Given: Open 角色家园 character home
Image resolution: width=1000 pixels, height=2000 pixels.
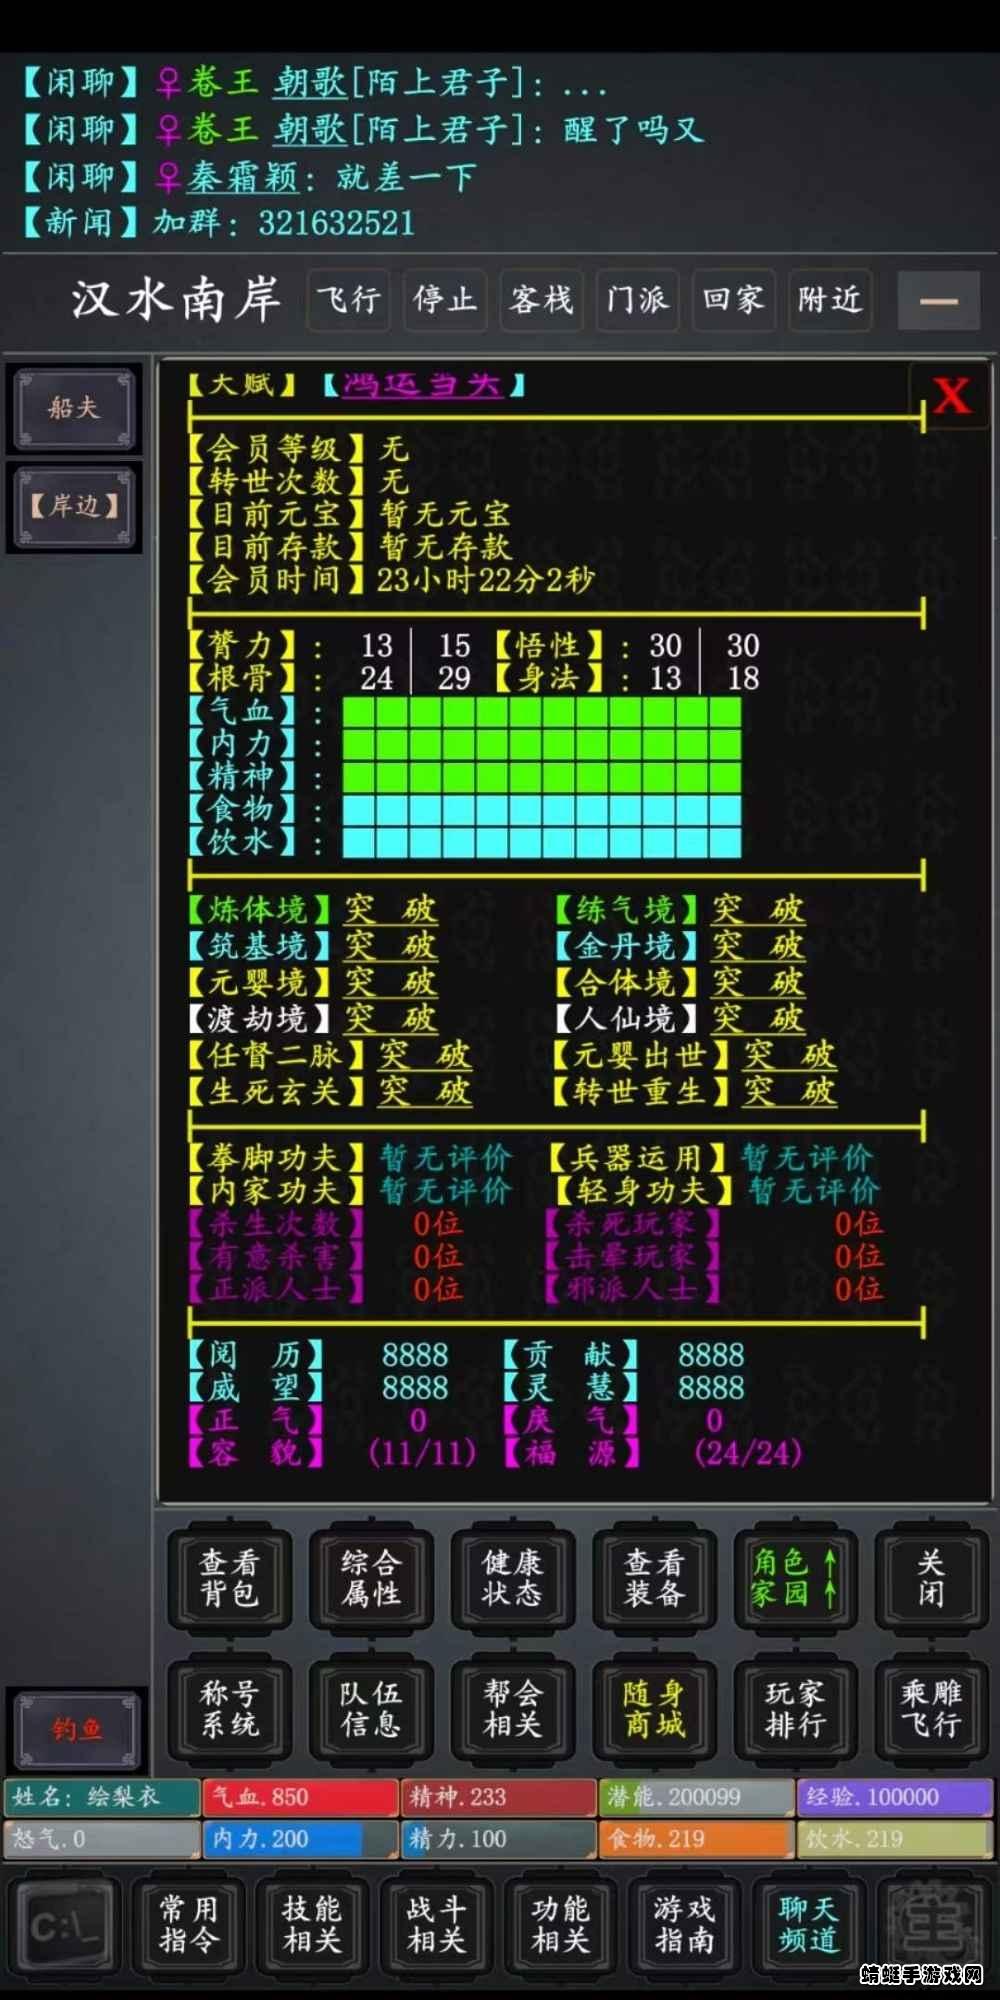Looking at the screenshot, I should pos(795,1578).
